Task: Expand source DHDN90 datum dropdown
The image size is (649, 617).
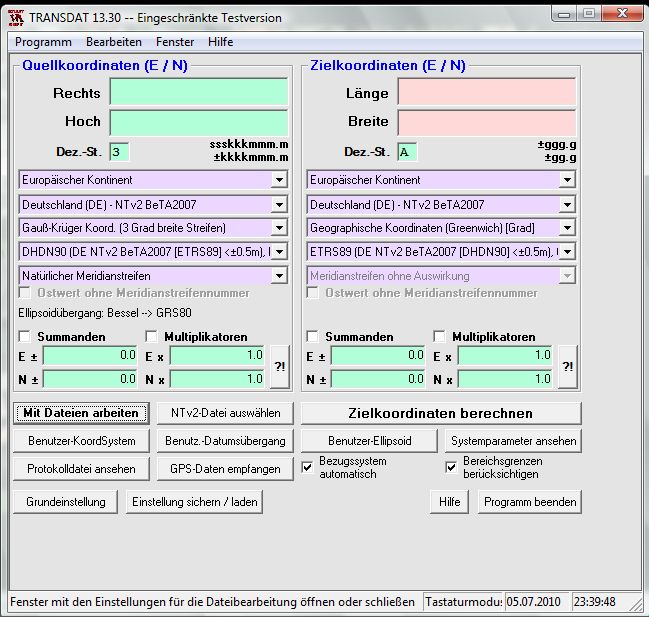Action: 279,252
